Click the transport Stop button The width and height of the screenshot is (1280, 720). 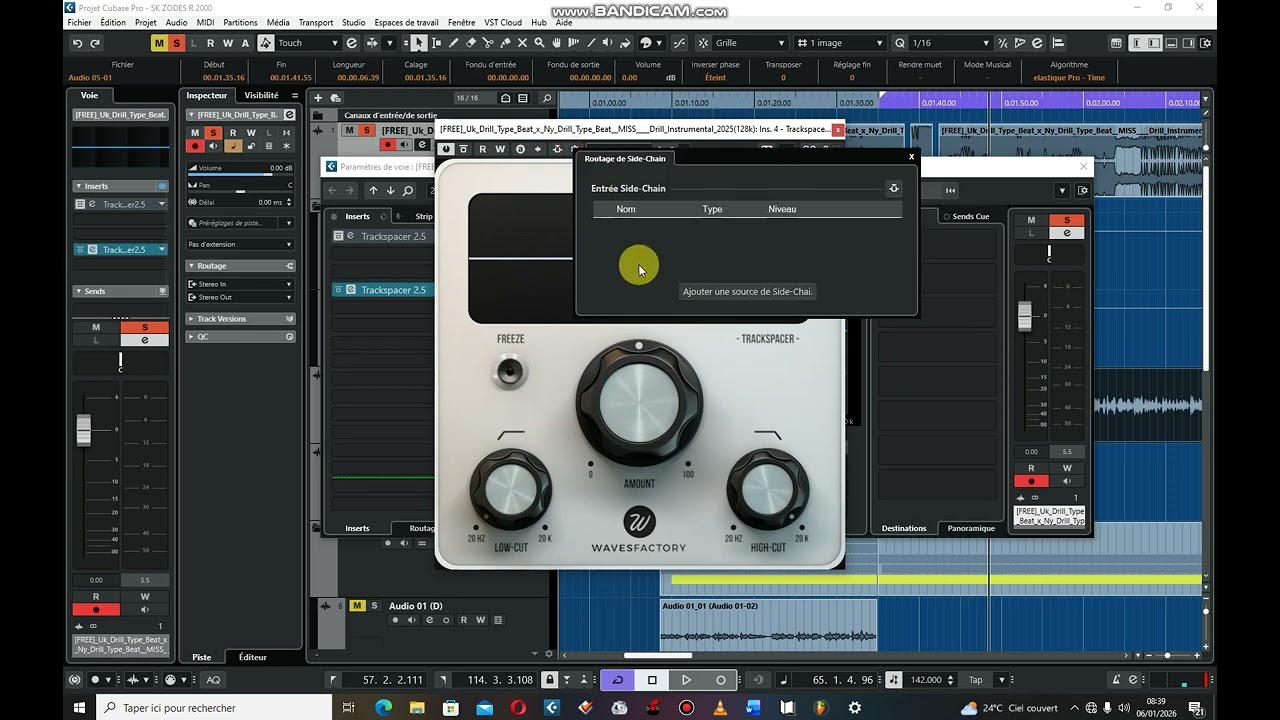coord(652,680)
